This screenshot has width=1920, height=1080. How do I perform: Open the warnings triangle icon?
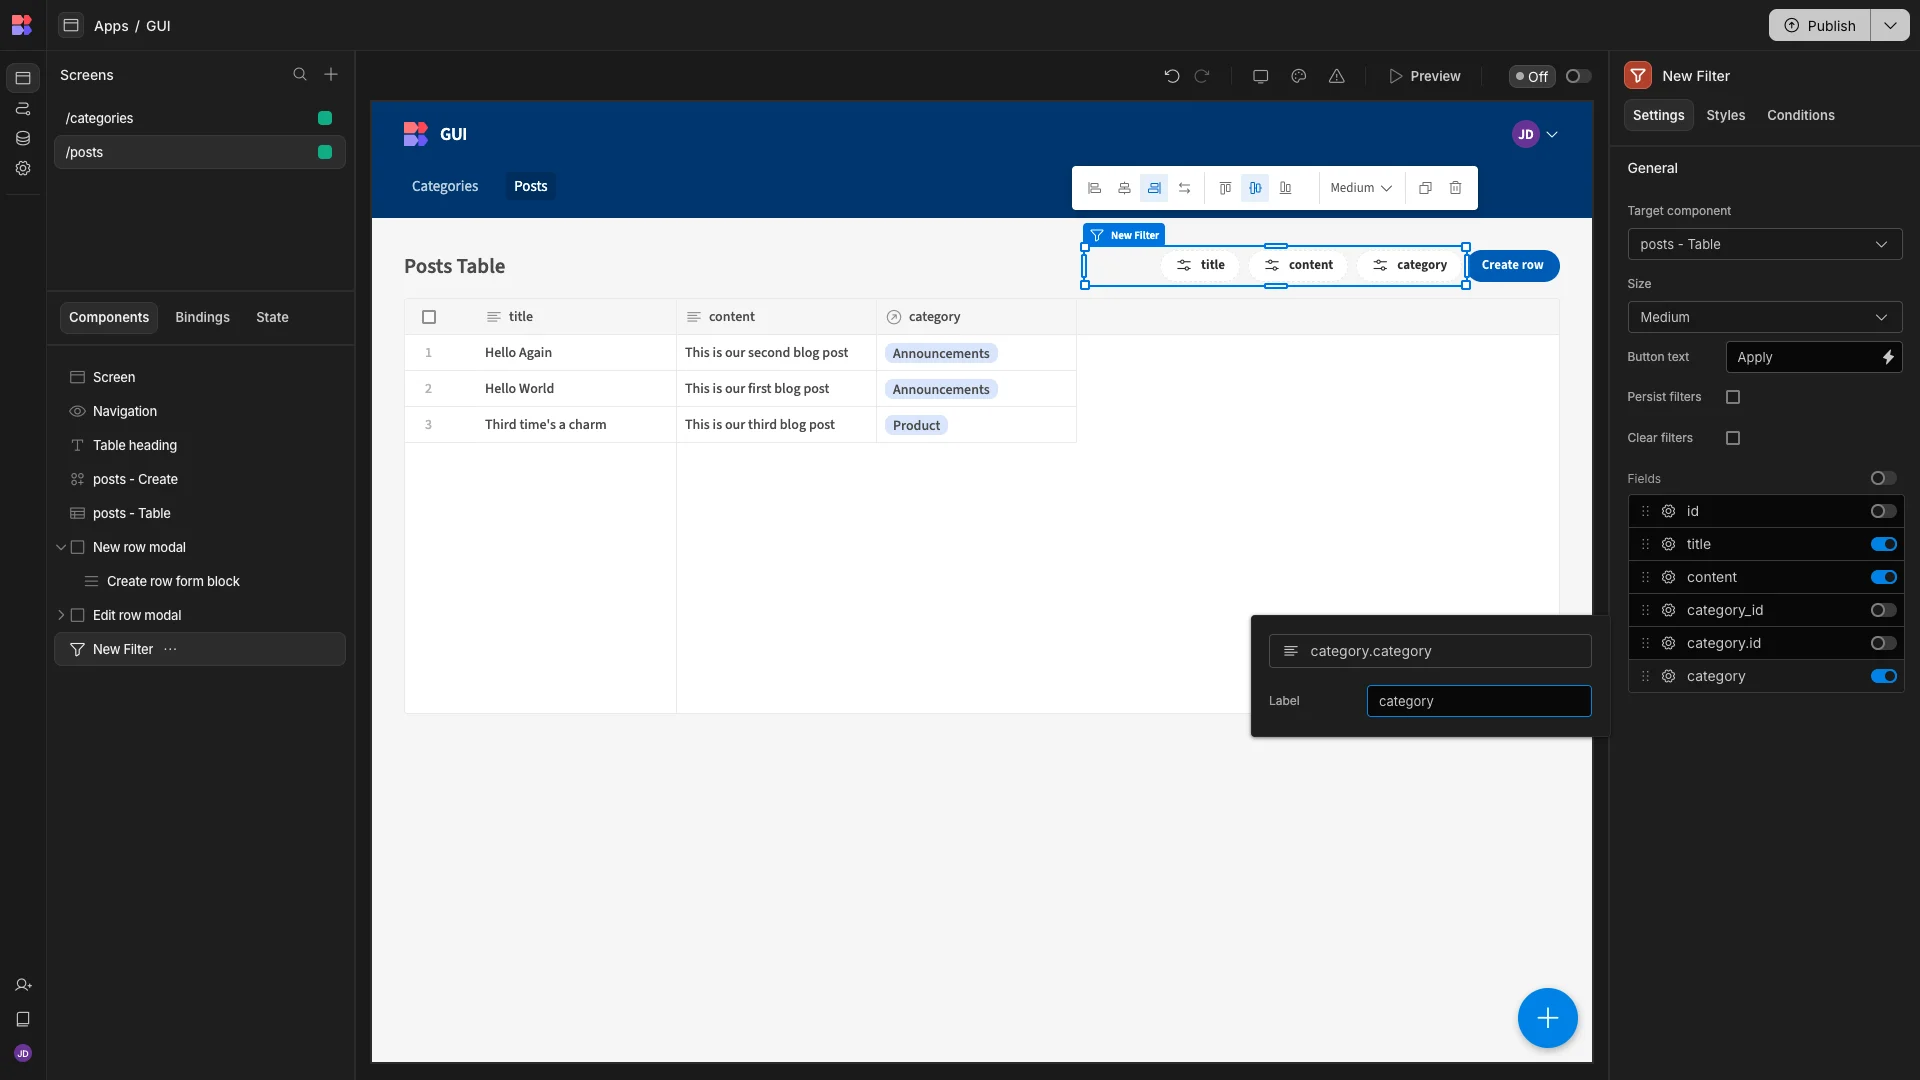tap(1336, 76)
